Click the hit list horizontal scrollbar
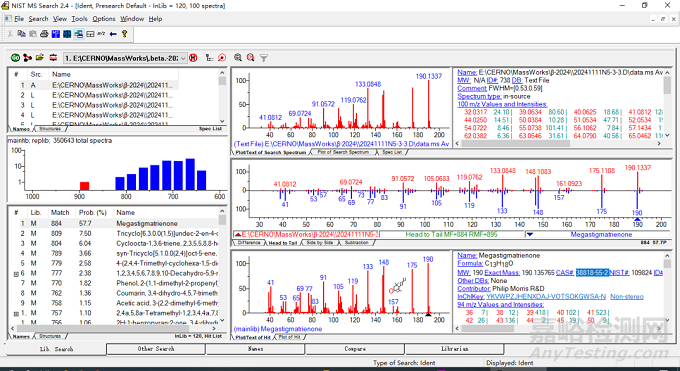680x371 pixels. 114,329
